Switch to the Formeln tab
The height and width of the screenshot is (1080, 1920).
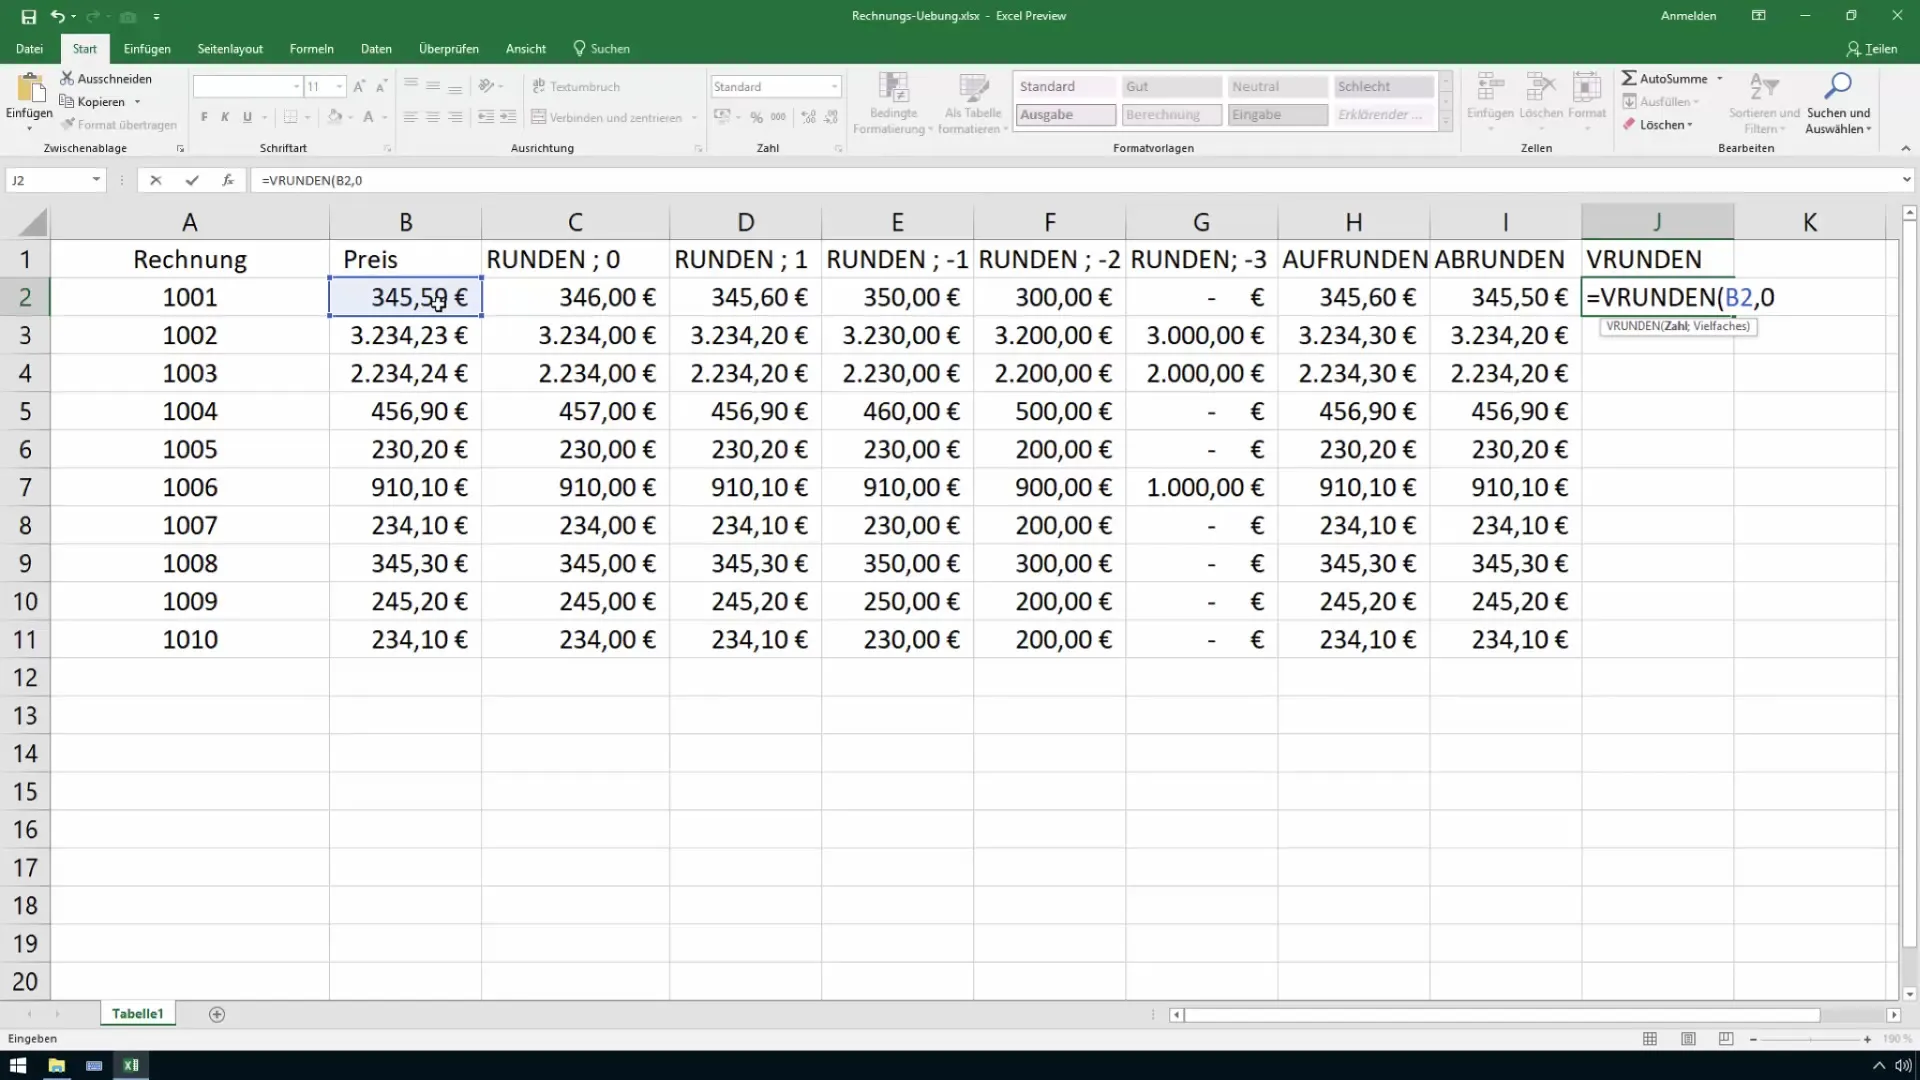(312, 48)
